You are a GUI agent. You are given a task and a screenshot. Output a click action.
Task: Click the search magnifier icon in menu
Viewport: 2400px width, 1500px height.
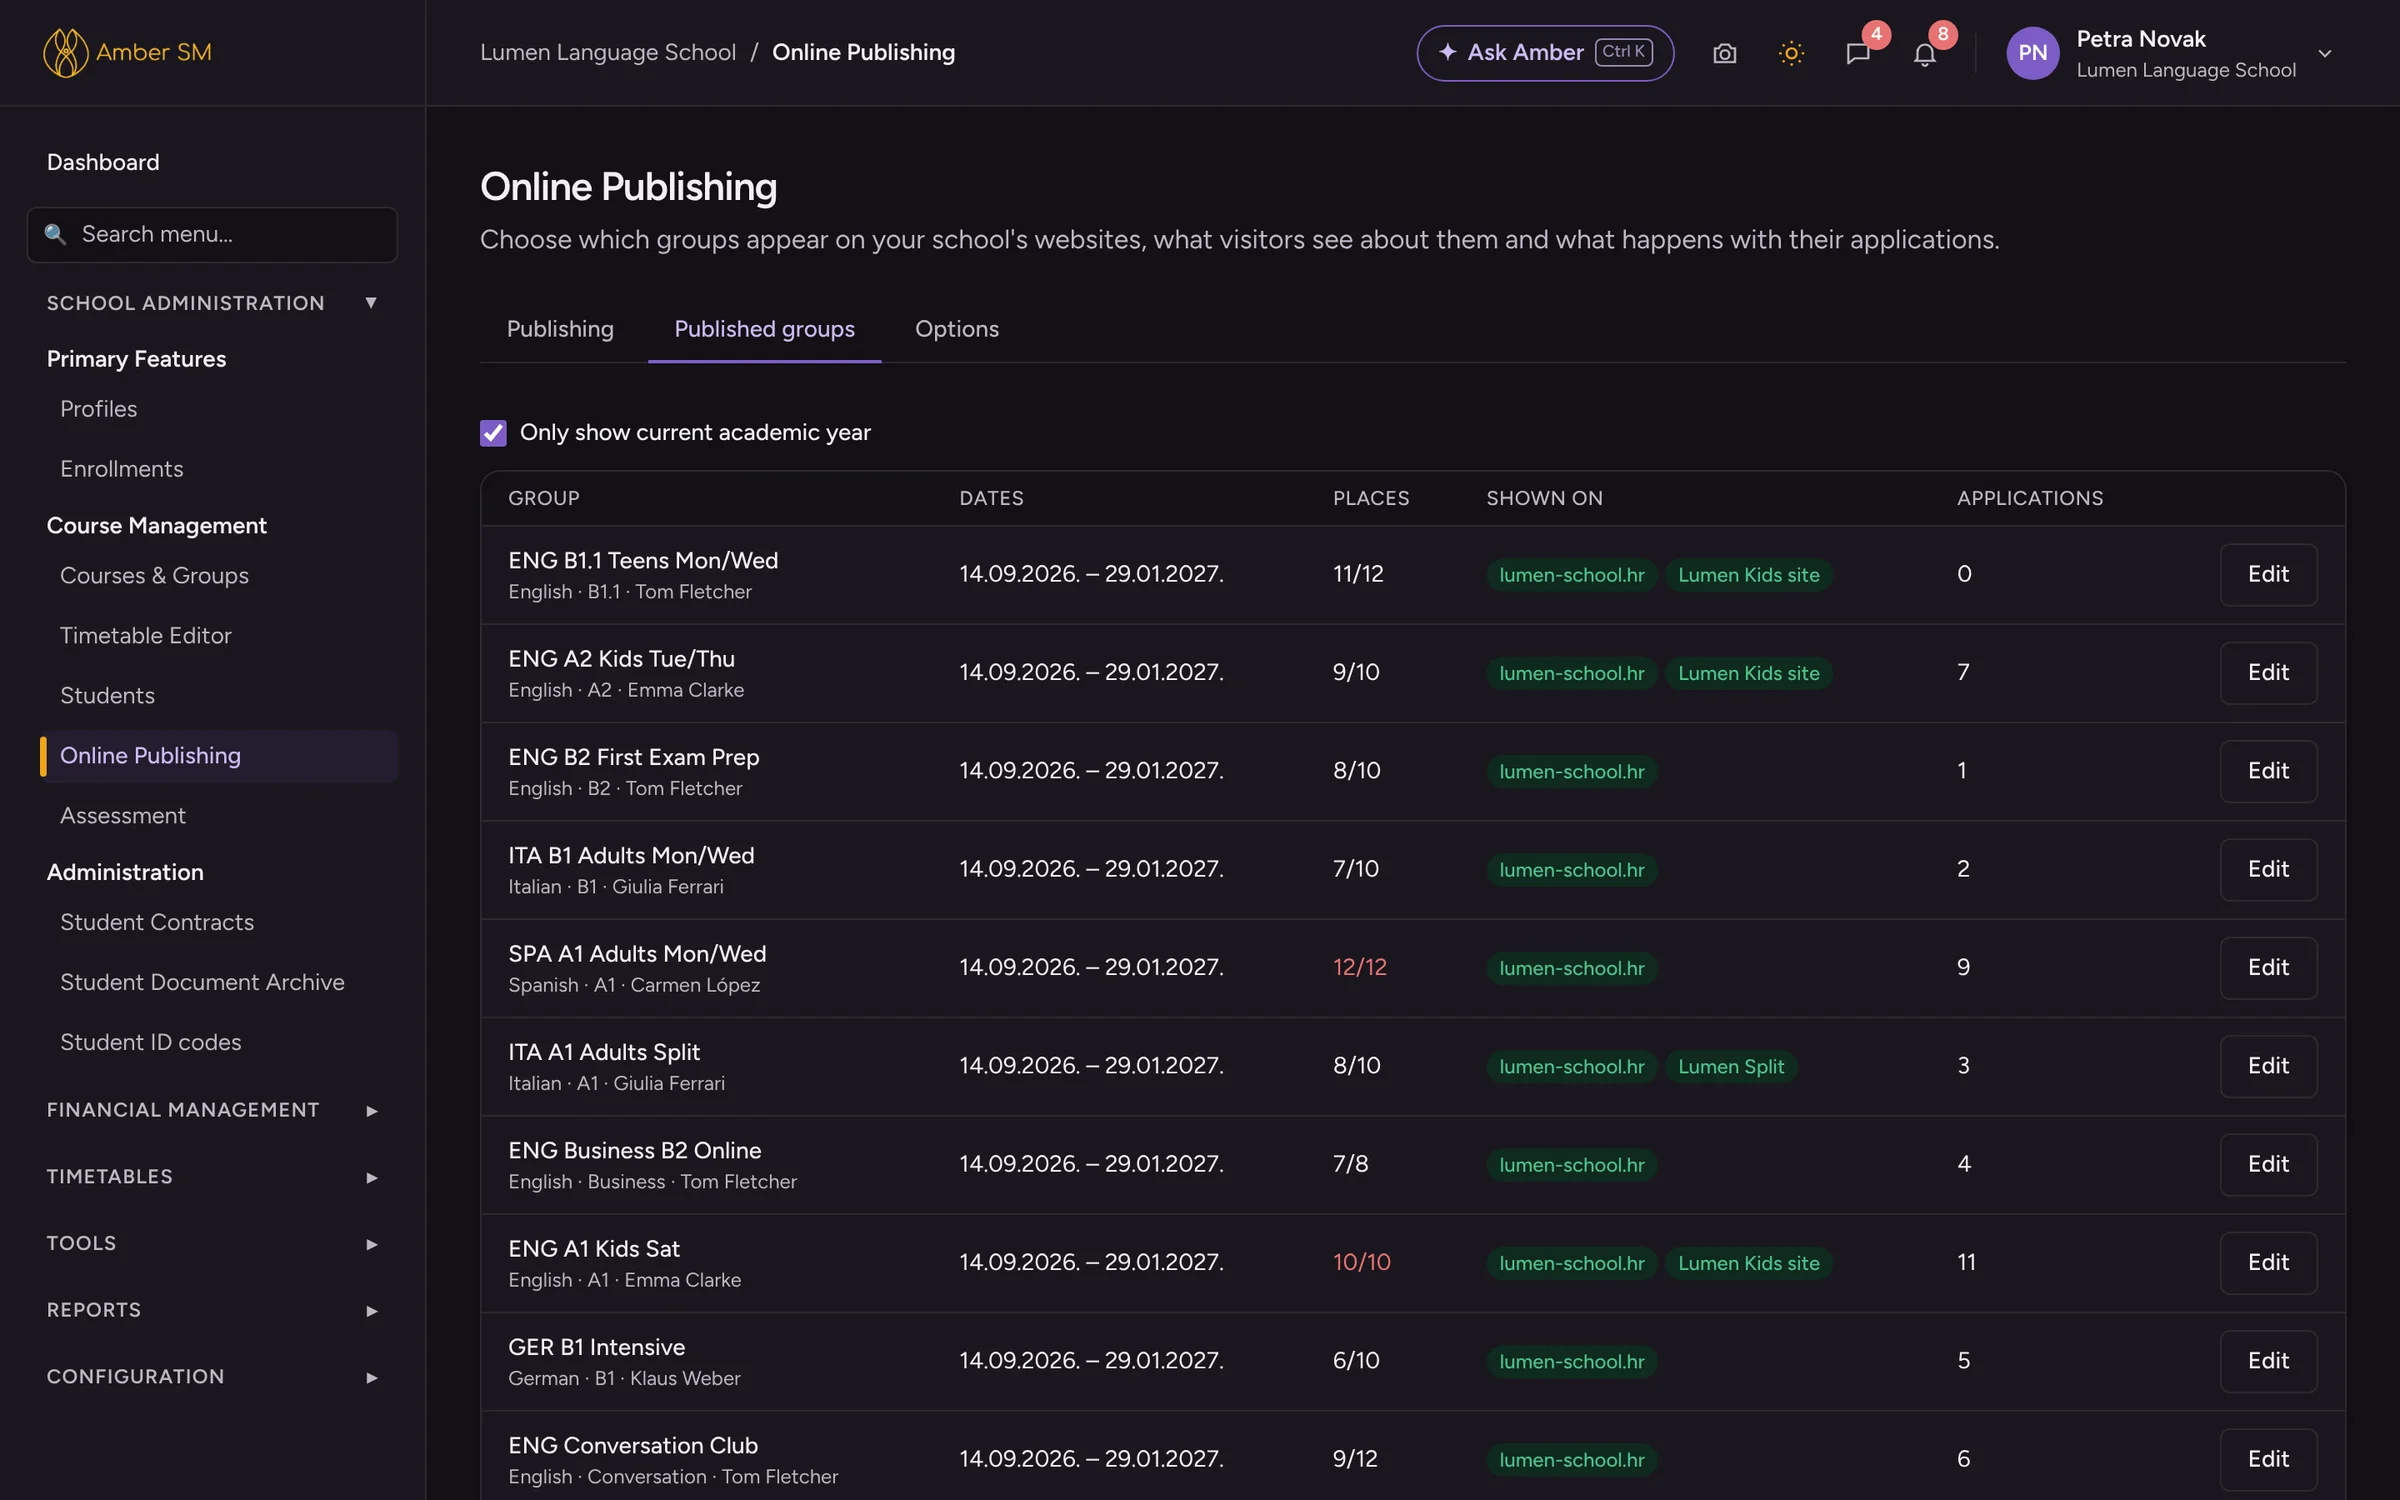(x=55, y=234)
